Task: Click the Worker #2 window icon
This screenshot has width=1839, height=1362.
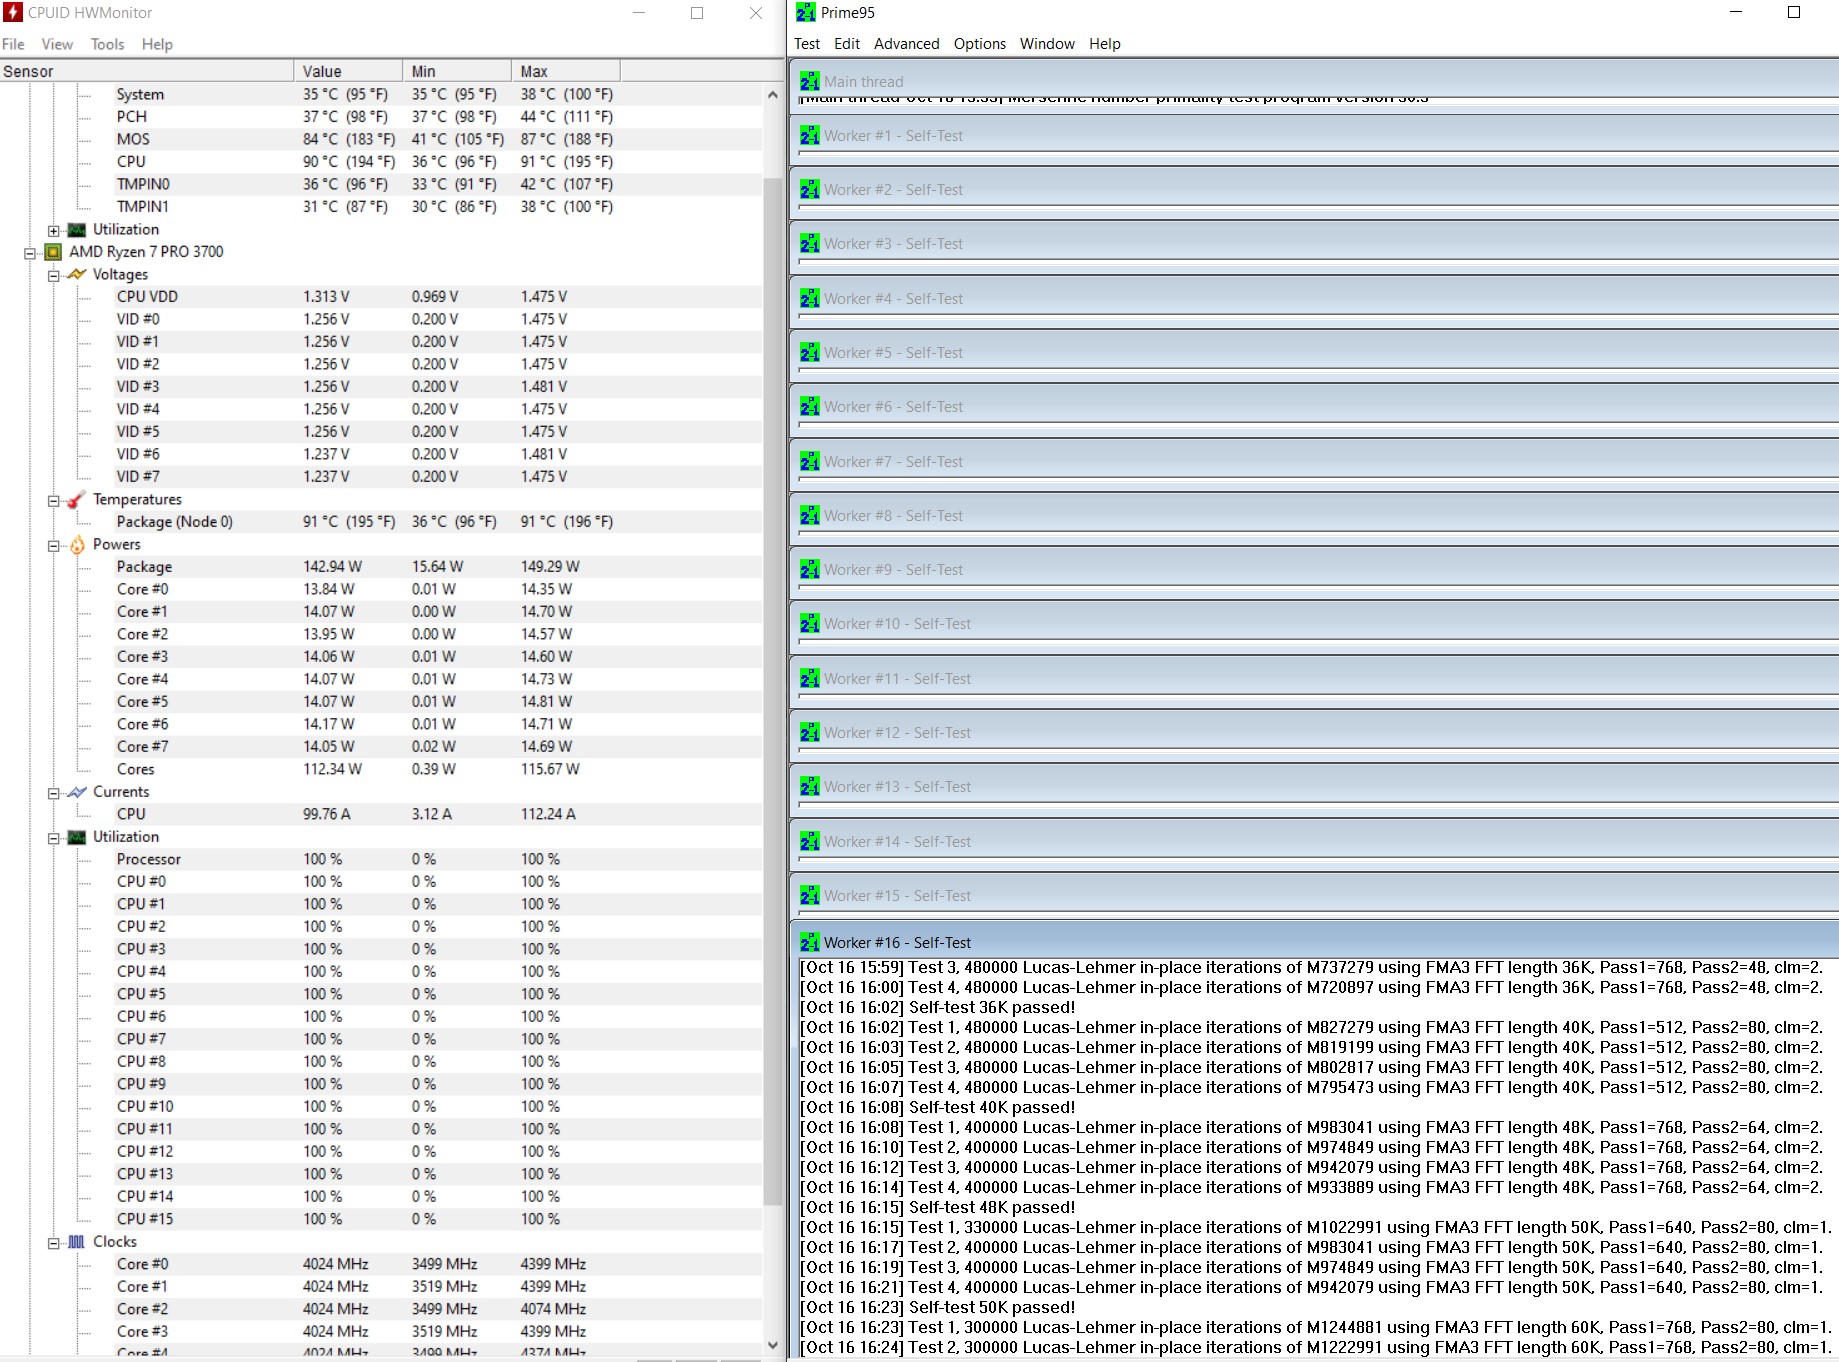Action: click(x=810, y=189)
